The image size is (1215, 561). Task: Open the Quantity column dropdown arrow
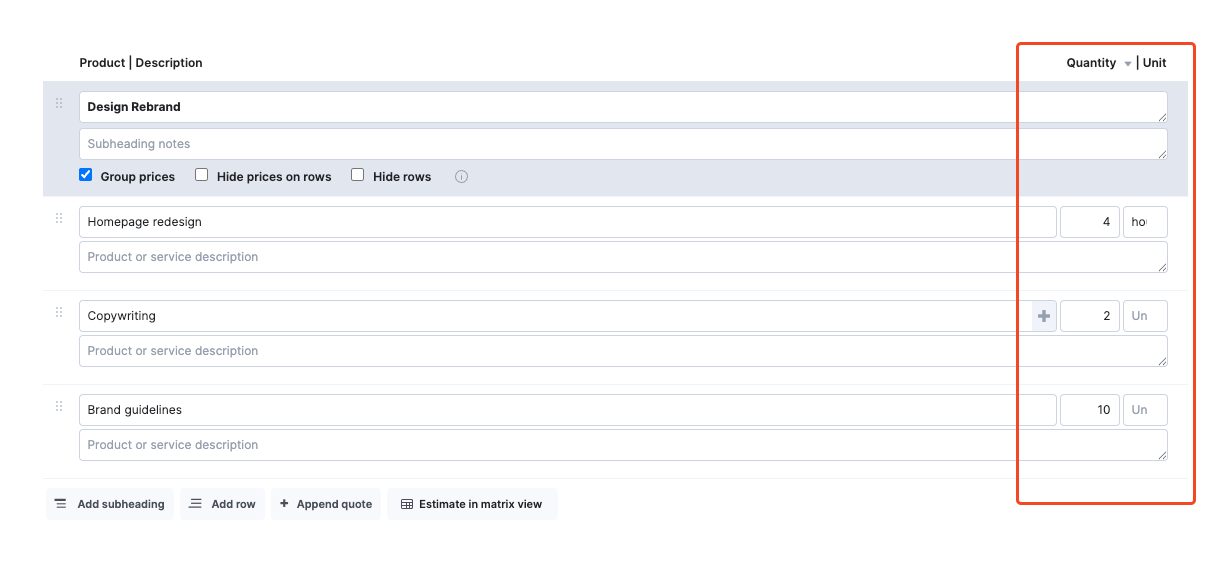pyautogui.click(x=1128, y=64)
